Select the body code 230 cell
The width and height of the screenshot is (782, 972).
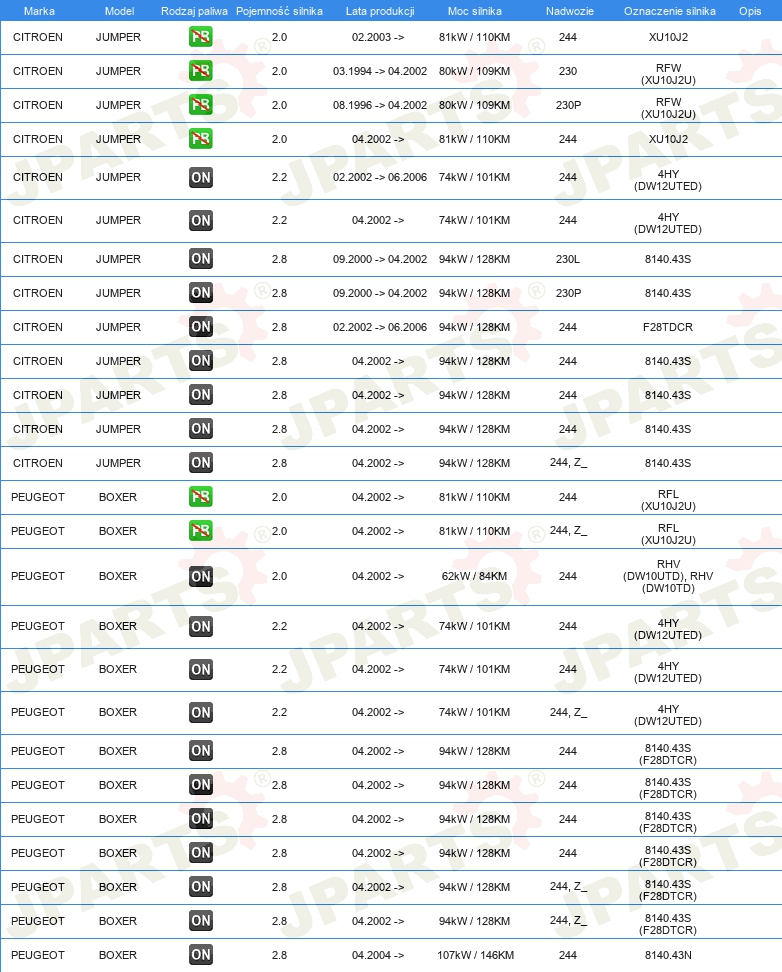point(567,71)
